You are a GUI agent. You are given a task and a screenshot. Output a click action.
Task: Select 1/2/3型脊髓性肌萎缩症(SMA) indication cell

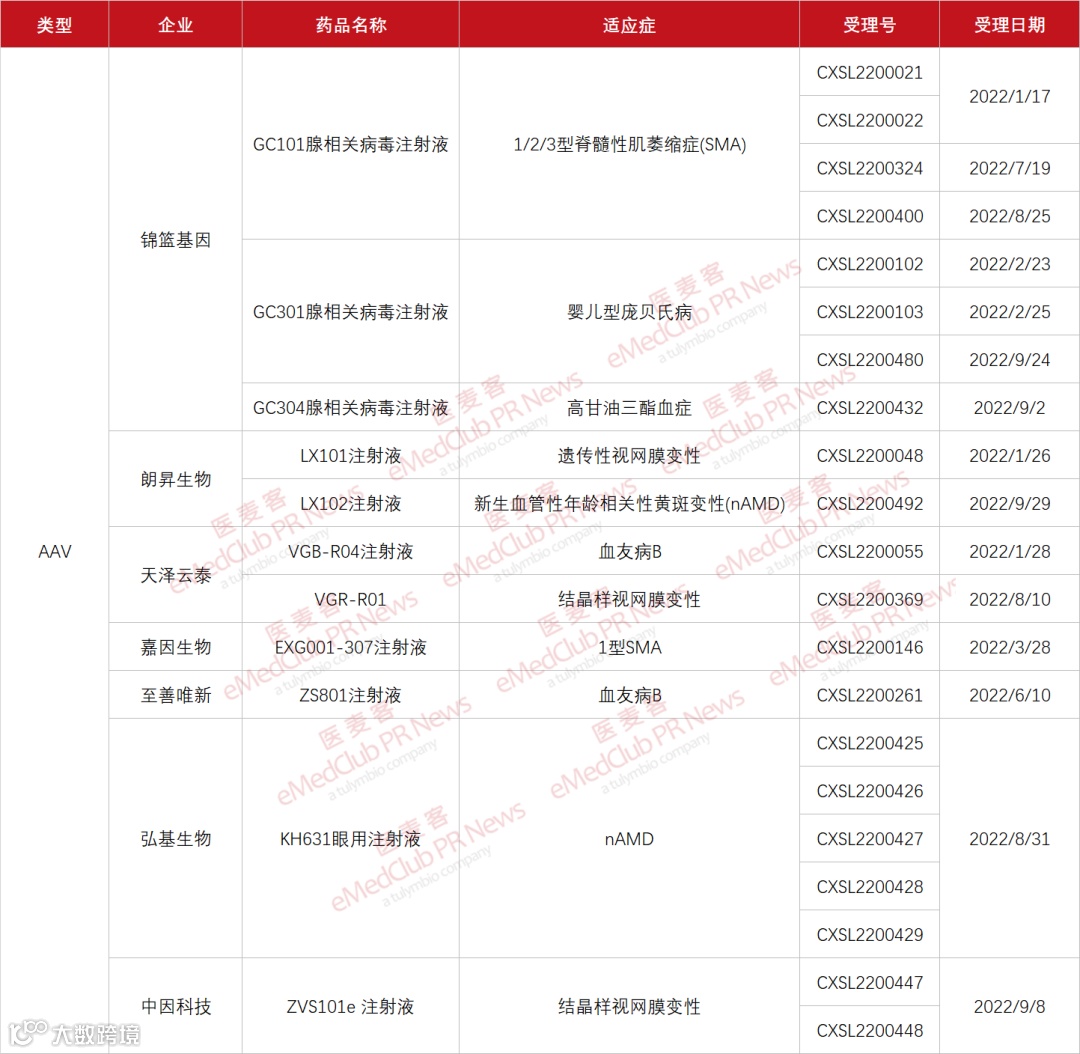pos(629,144)
